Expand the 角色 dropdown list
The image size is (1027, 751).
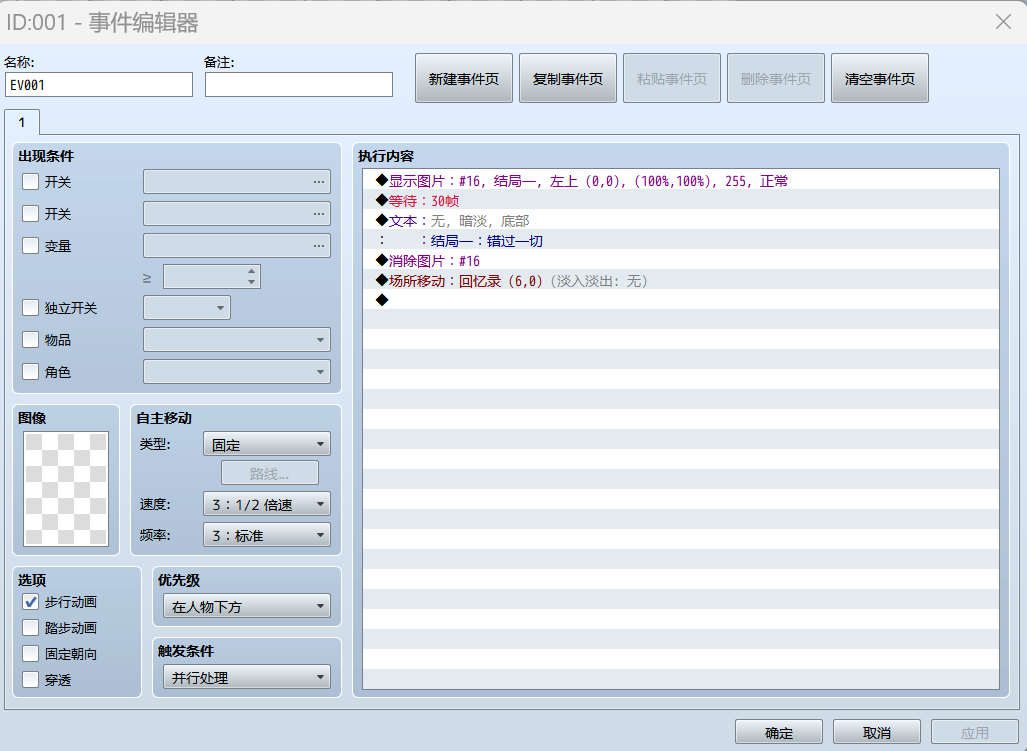pos(236,371)
